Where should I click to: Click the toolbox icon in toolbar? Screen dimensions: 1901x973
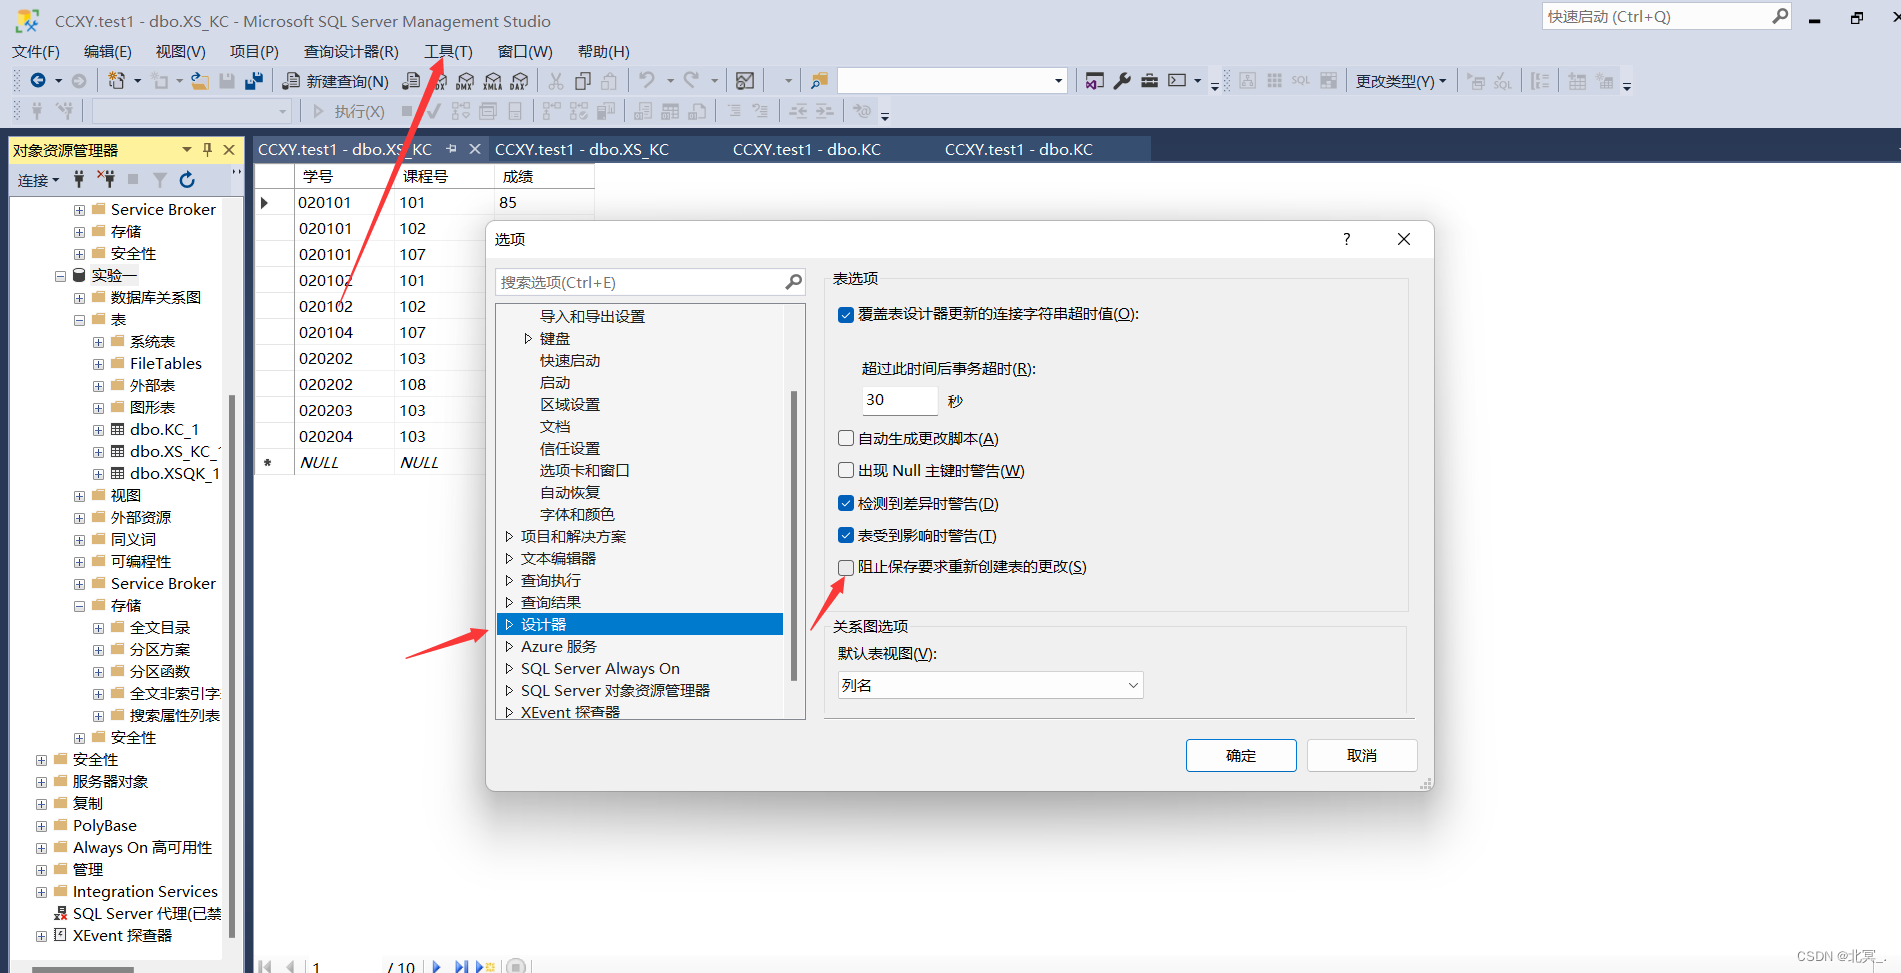pyautogui.click(x=1150, y=81)
